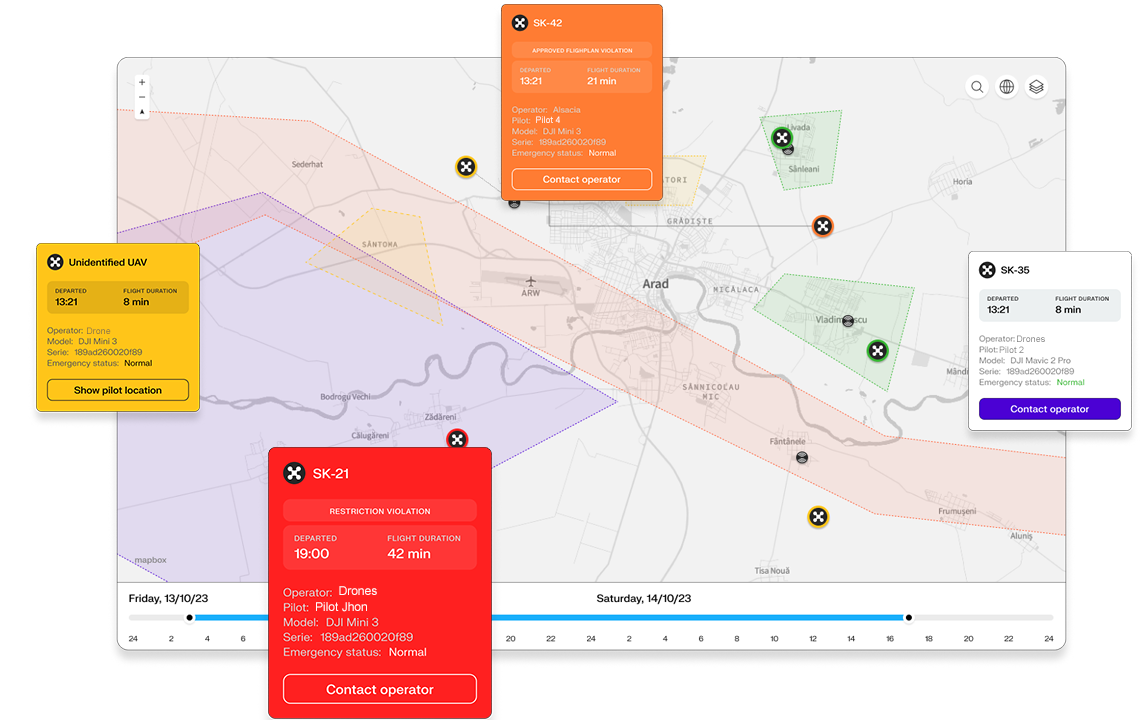Click the ARW airport icon
Viewport: 1140px width, 720px height.
tap(531, 281)
